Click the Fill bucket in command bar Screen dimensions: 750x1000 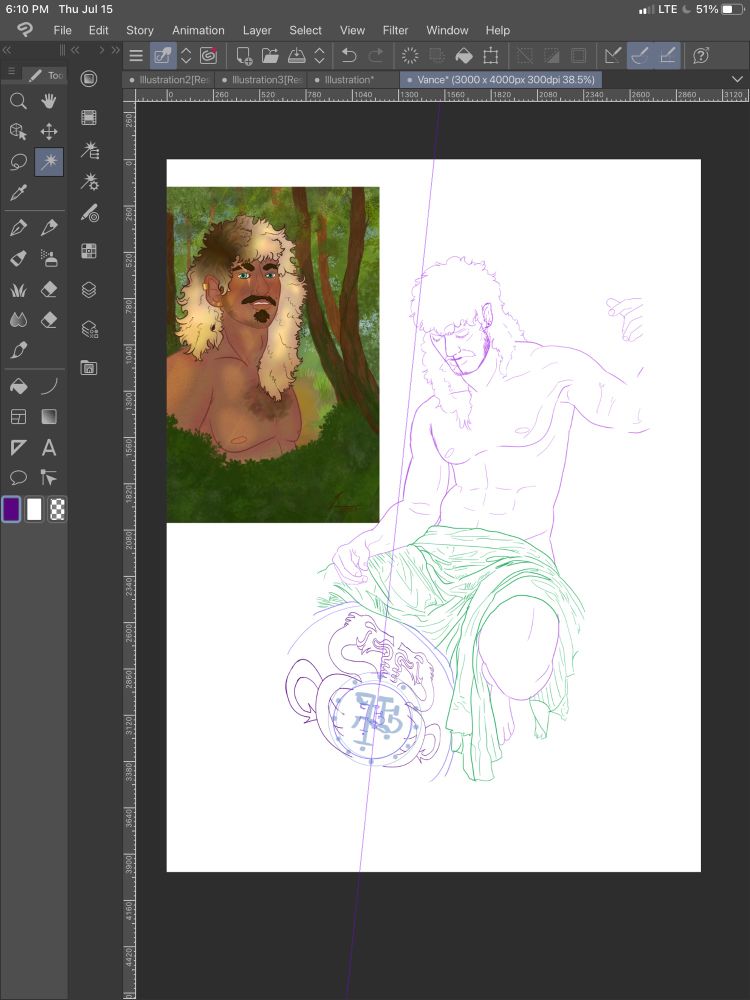coord(464,55)
